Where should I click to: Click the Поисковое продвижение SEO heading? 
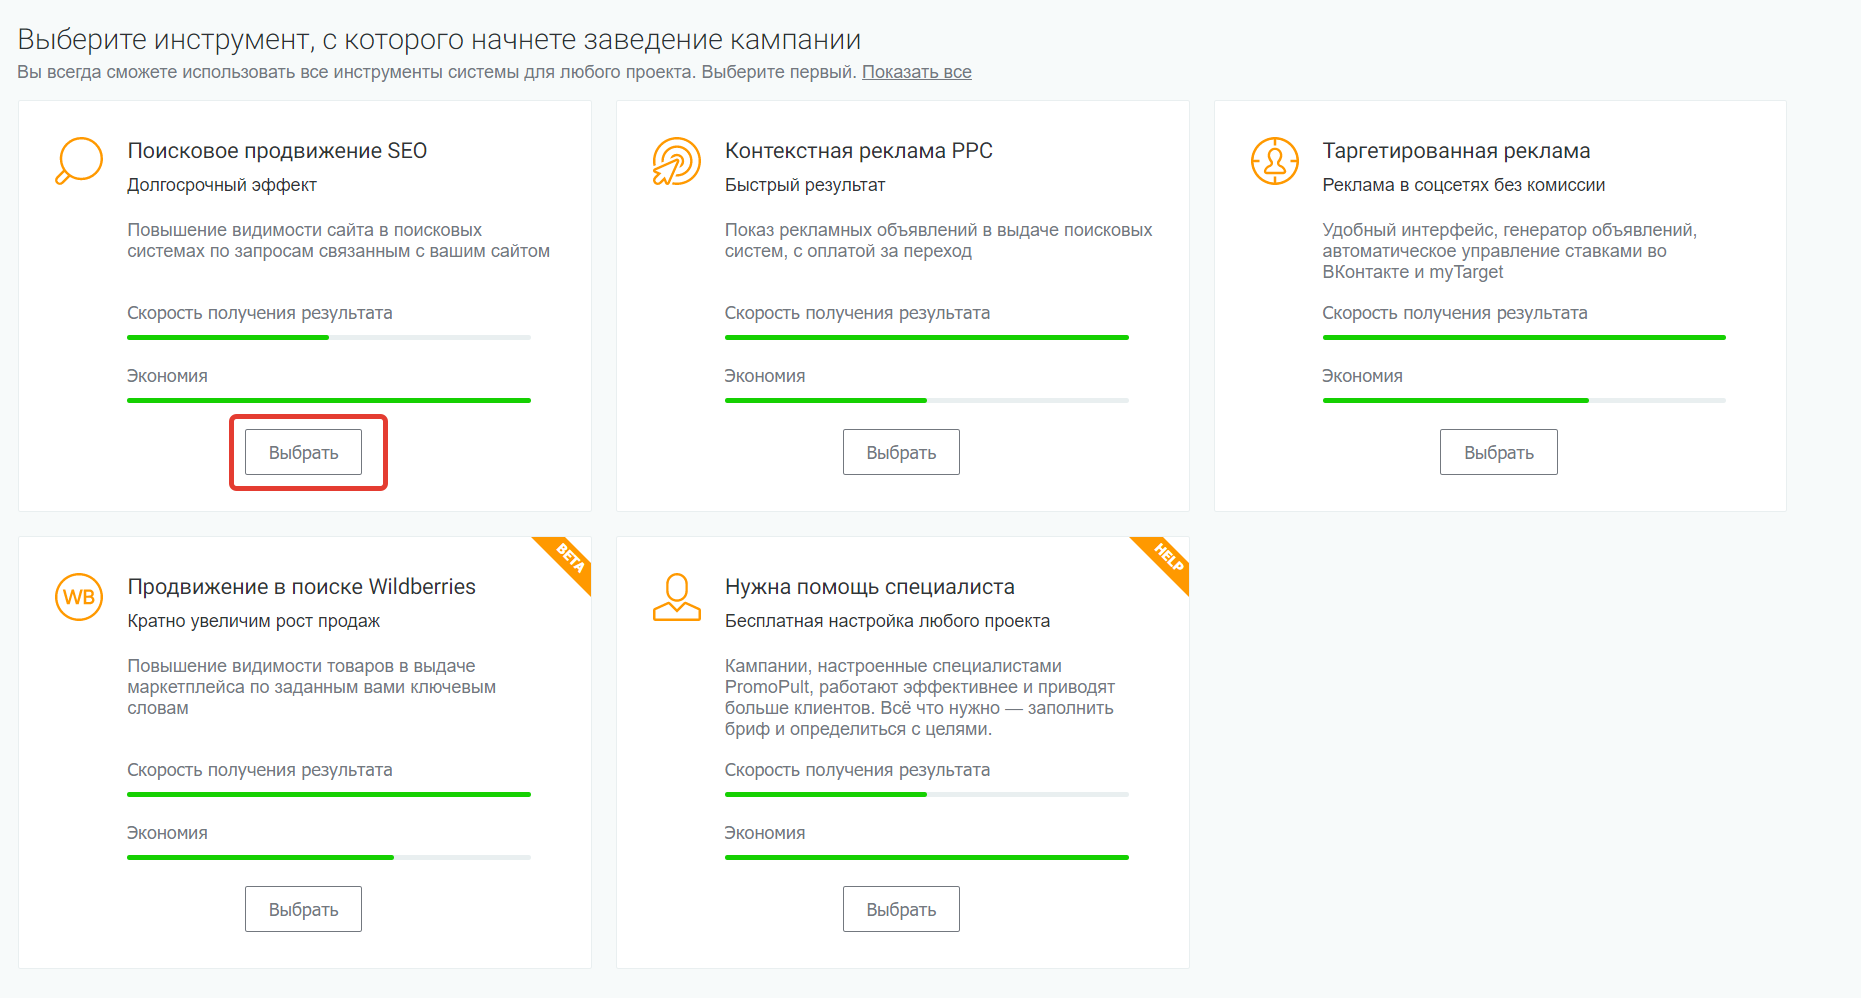[277, 151]
